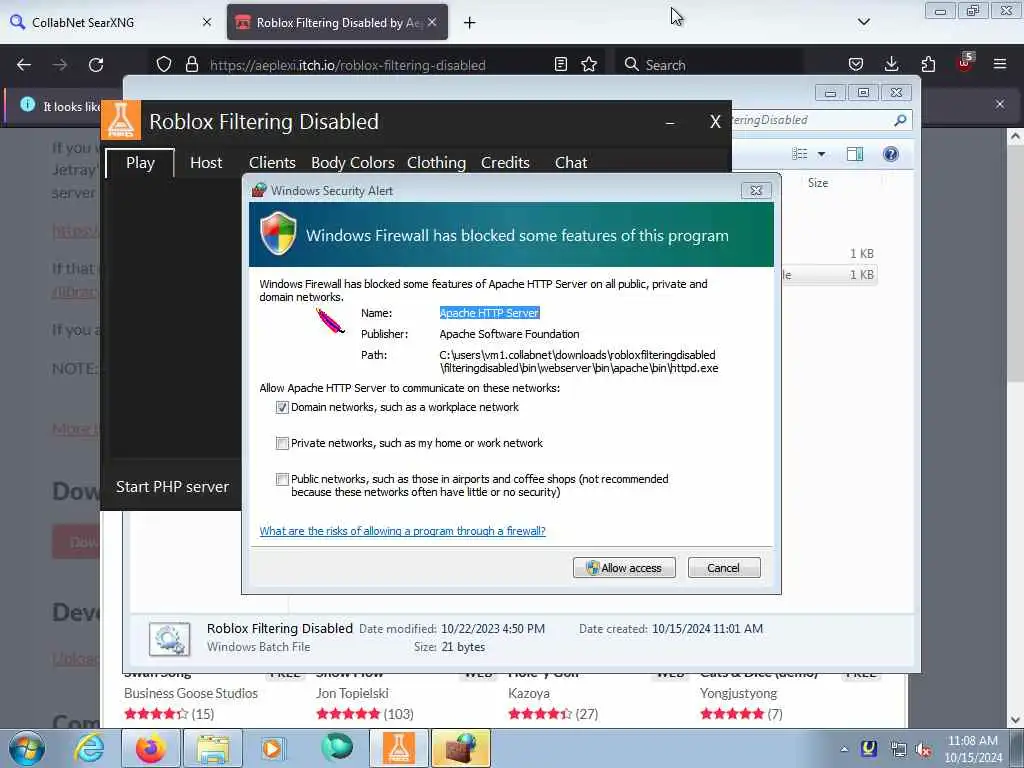Open Kazoya developer link
This screenshot has width=1024, height=768.
tap(528, 694)
